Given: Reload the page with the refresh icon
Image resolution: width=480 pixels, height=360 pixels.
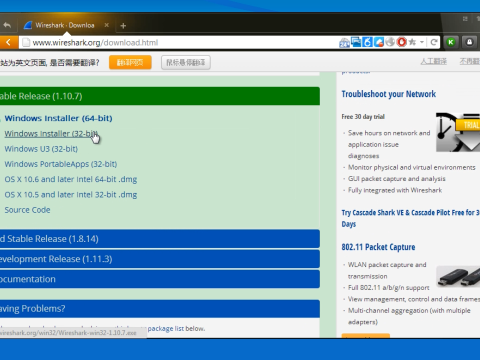Looking at the screenshot, I should click(x=434, y=42).
